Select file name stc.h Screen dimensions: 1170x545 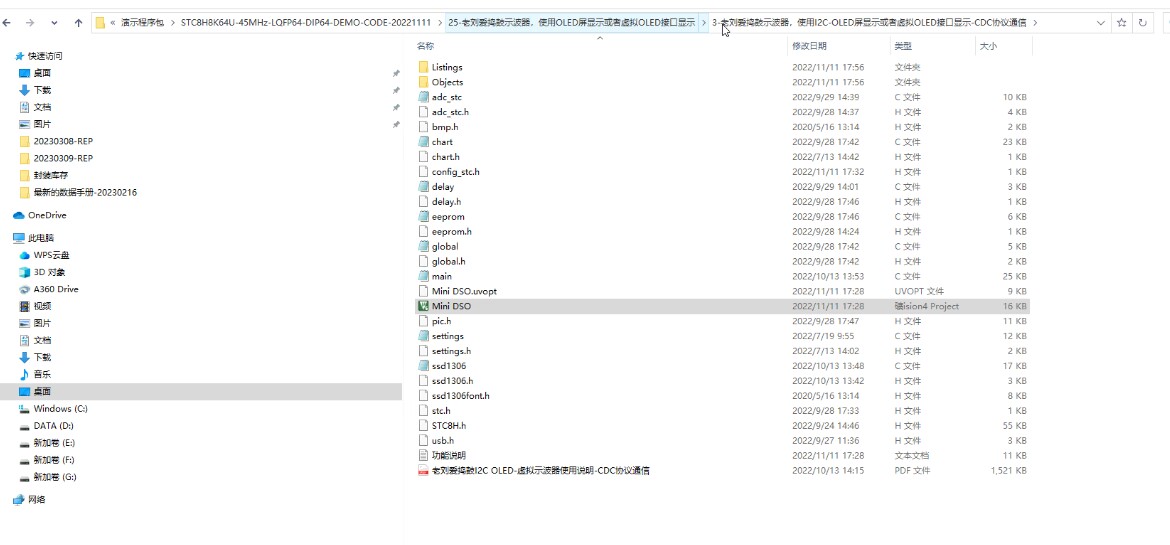point(441,411)
